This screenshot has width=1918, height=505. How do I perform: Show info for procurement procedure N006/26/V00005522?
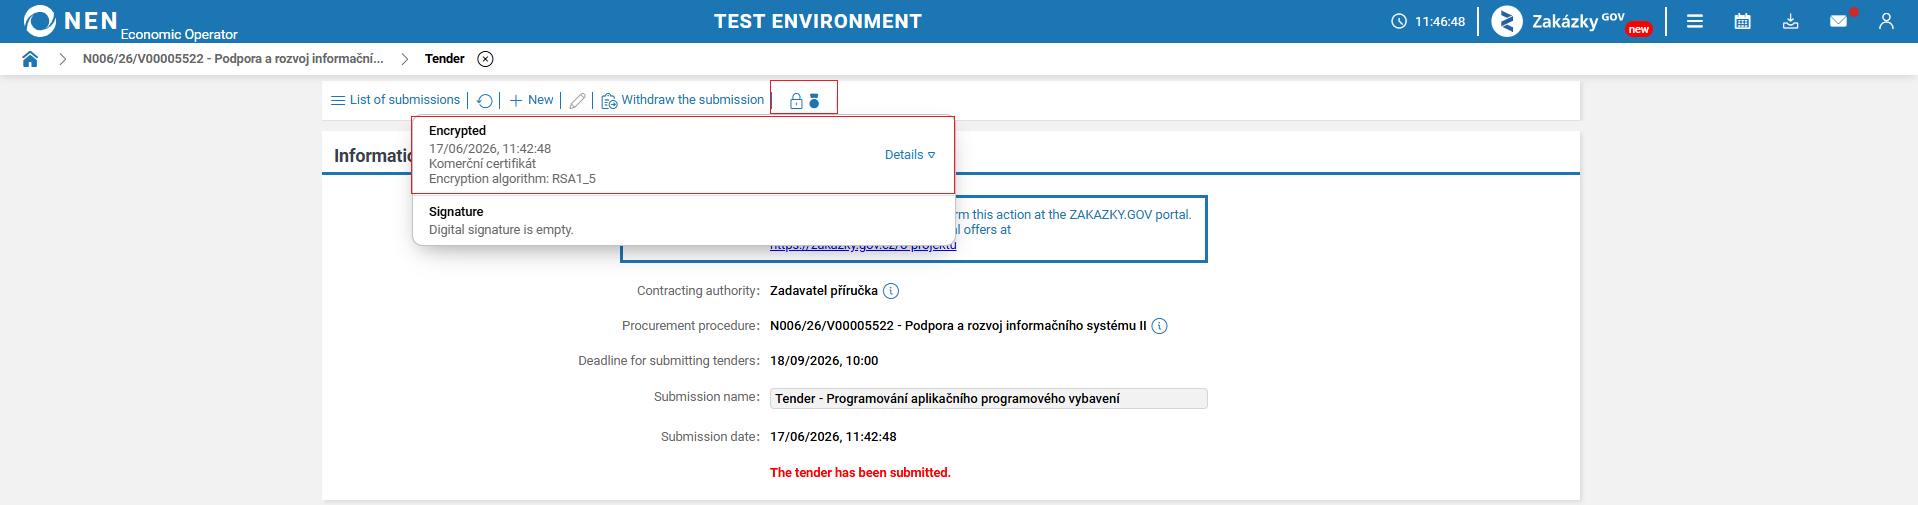click(x=1160, y=326)
